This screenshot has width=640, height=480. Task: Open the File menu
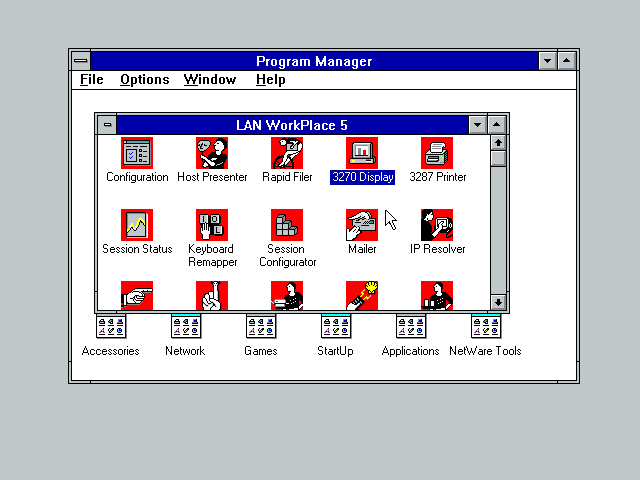tap(92, 80)
